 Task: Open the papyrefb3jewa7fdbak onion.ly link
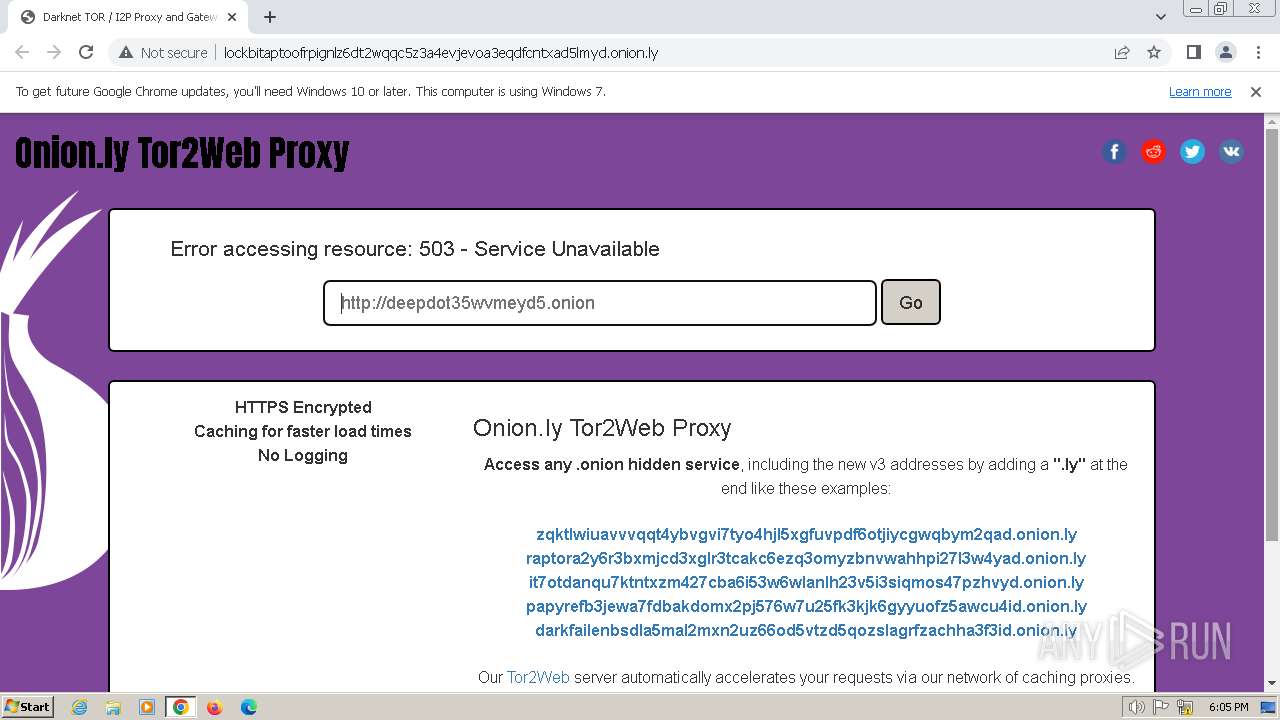tap(806, 606)
